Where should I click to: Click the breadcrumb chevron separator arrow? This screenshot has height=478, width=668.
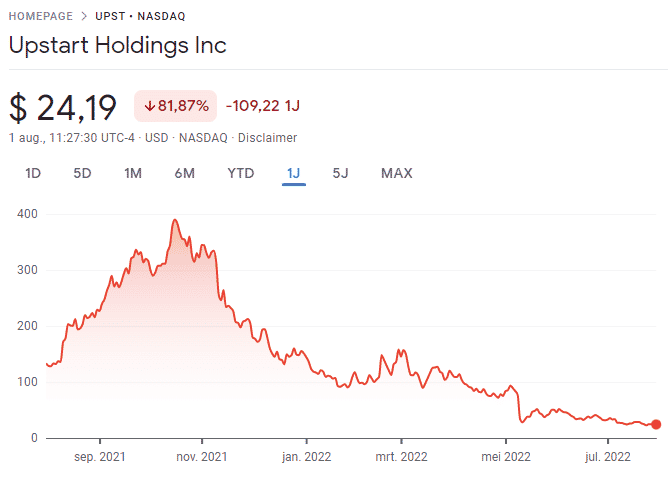83,17
